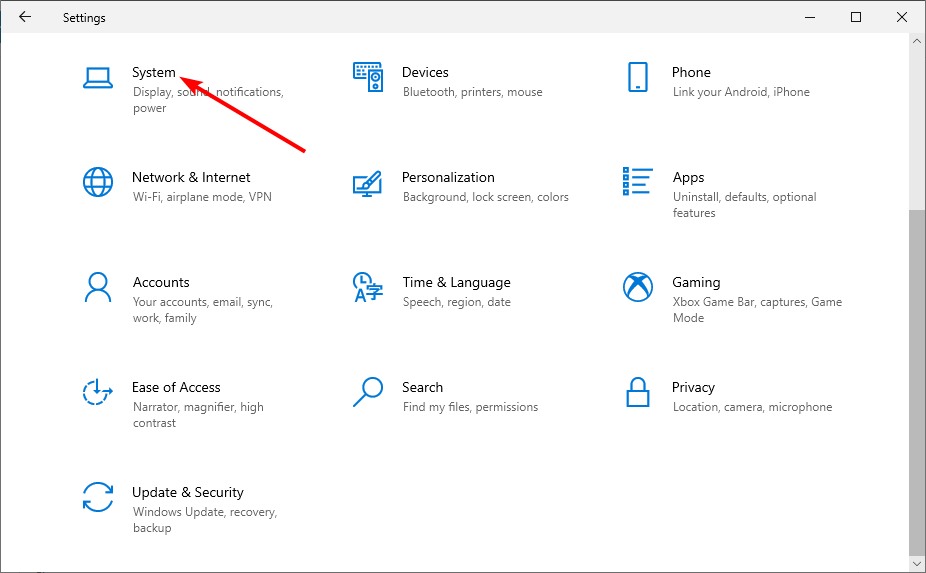
Task: Open the System settings link
Action: click(x=154, y=72)
